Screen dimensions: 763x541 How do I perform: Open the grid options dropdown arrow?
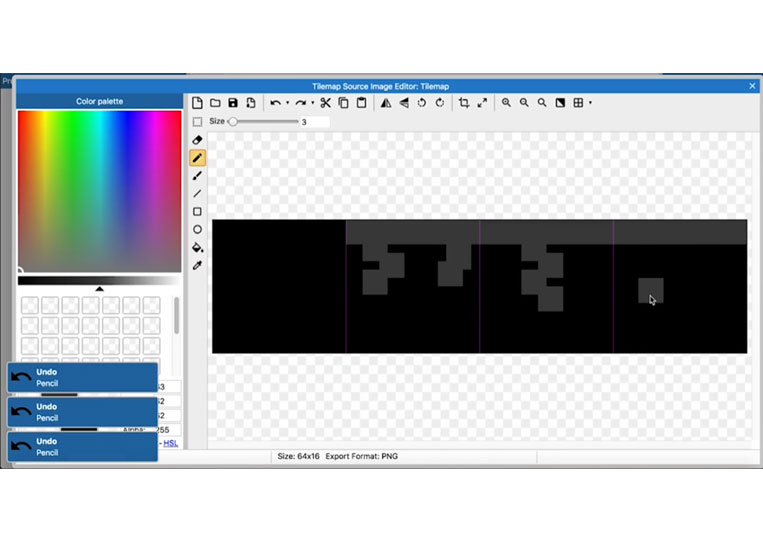tap(590, 103)
